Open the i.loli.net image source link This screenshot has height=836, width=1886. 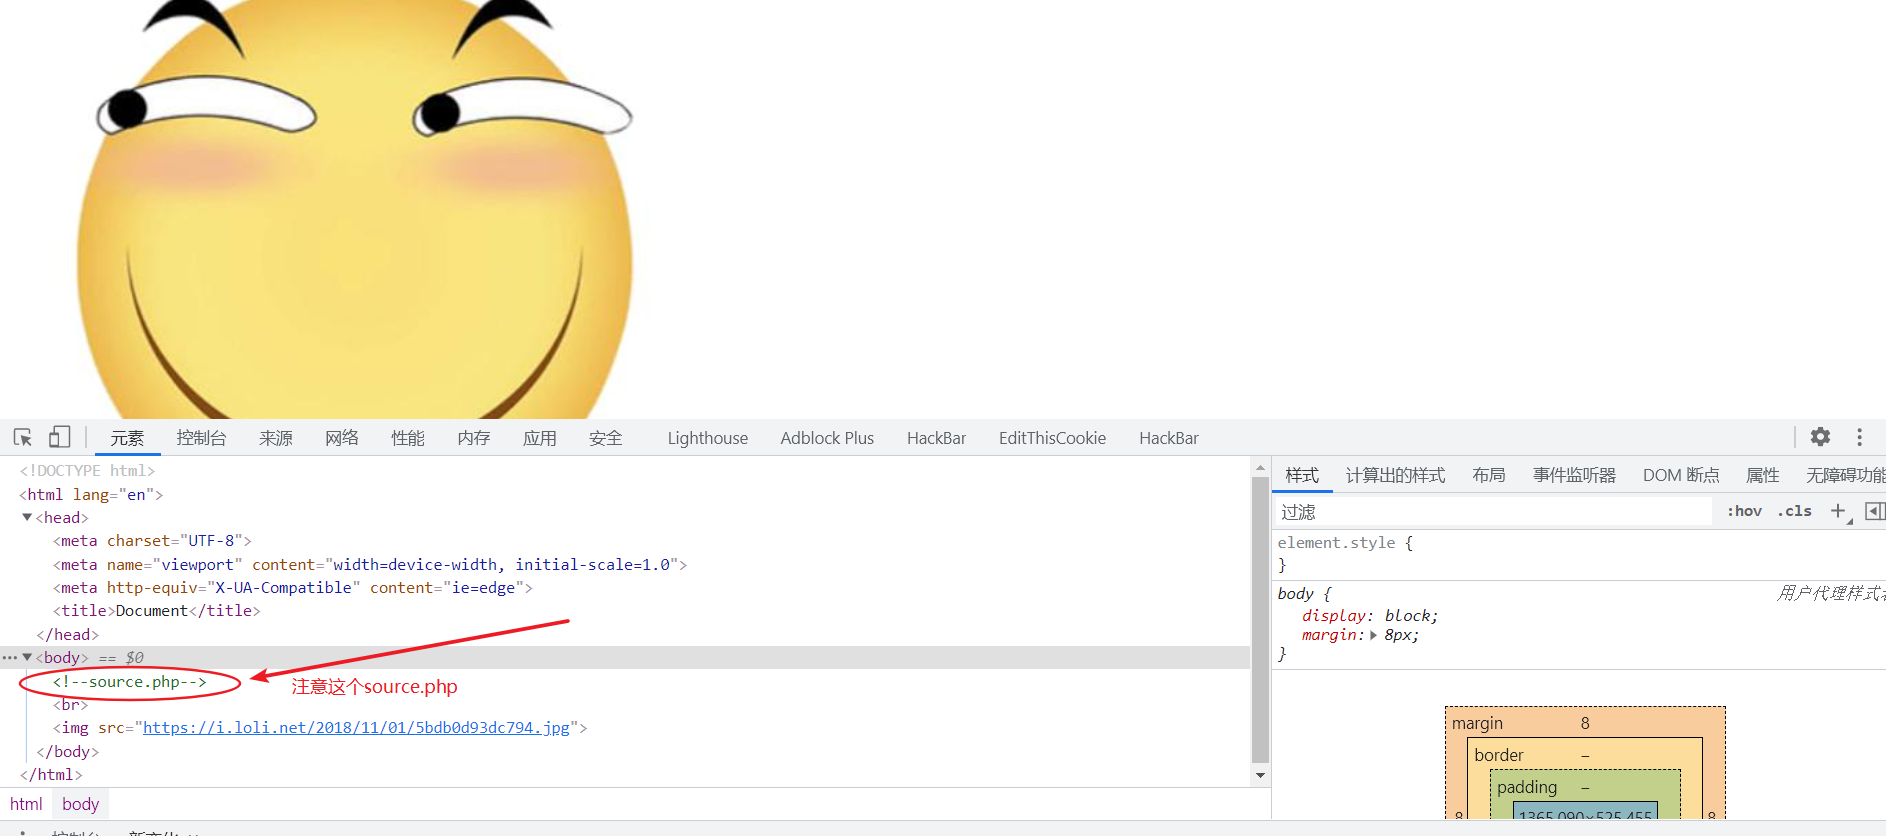356,727
